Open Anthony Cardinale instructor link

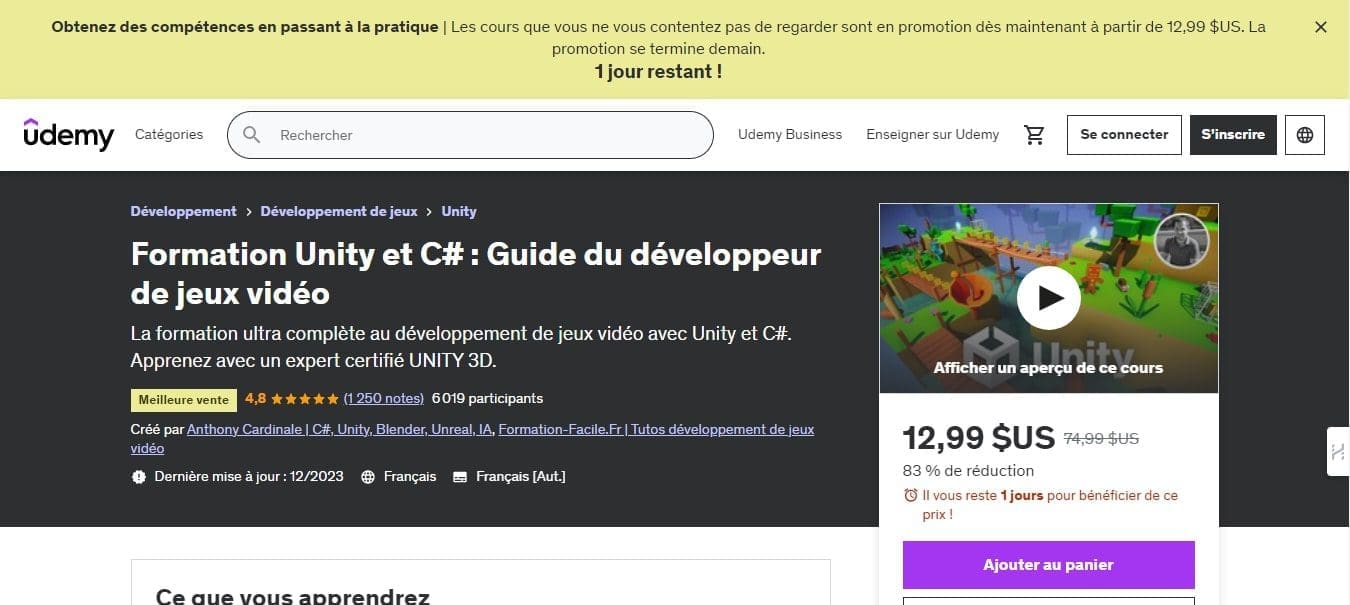340,429
